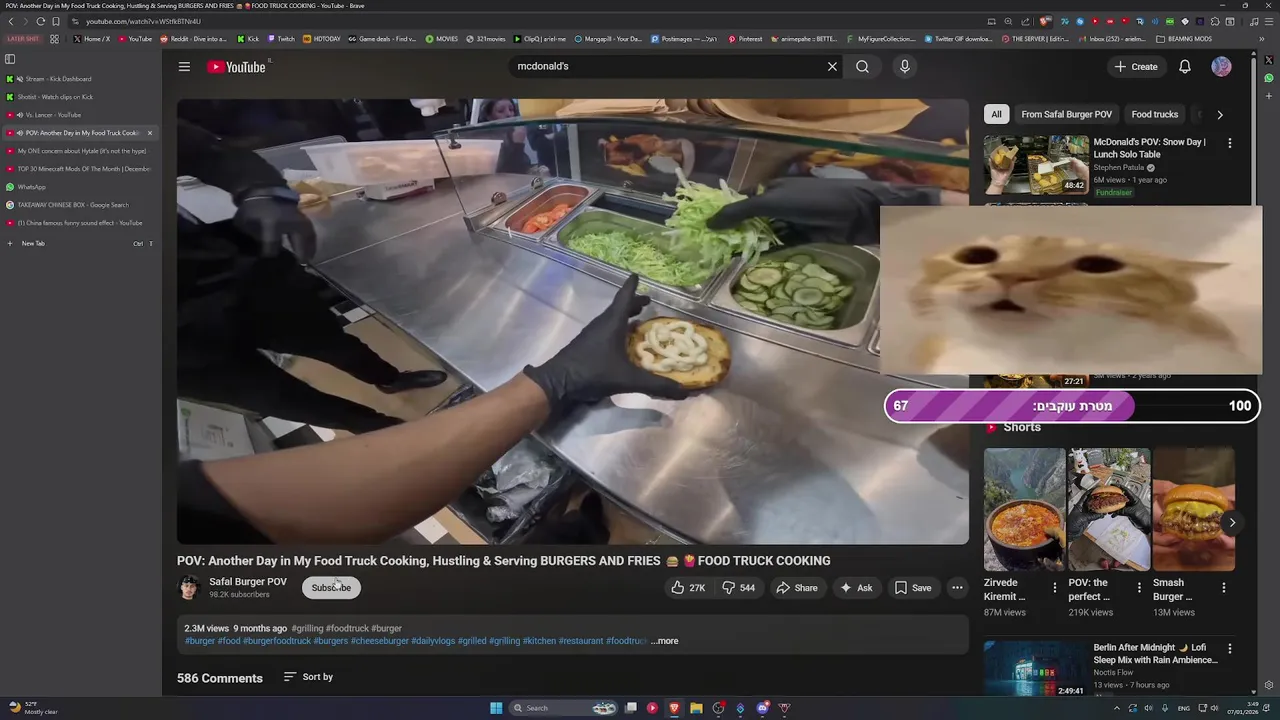This screenshot has width=1280, height=720.
Task: Open the Windows taskbar search box
Action: point(565,708)
